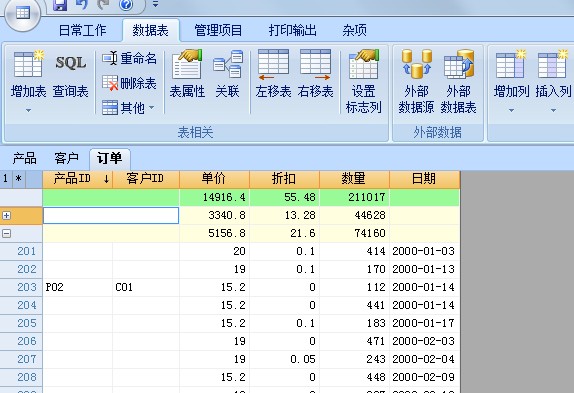Click the 单价 column header
The width and height of the screenshot is (574, 393).
tap(214, 179)
